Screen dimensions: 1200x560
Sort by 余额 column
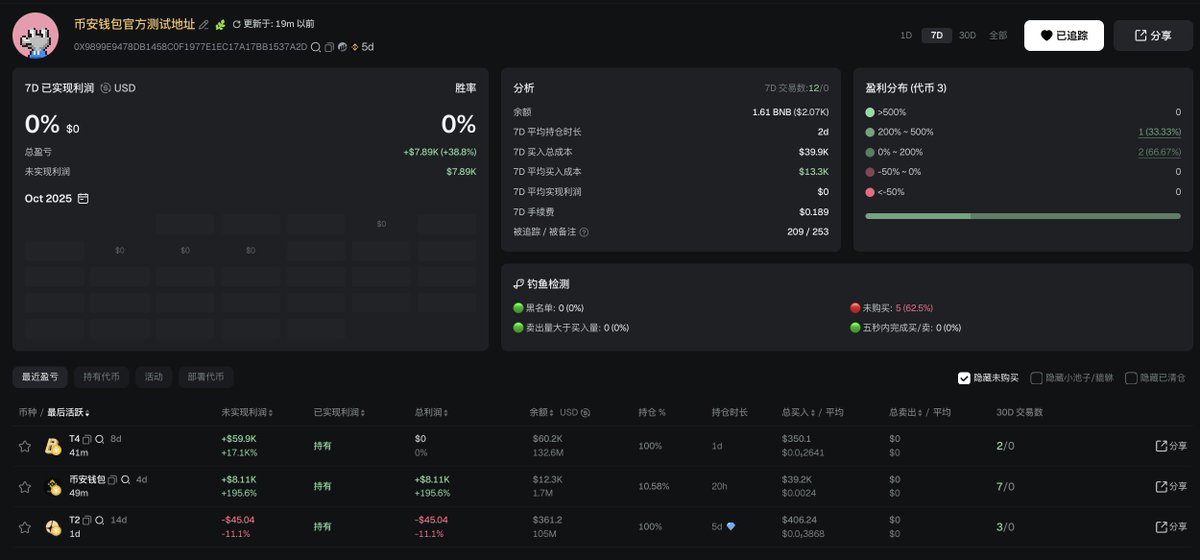coord(543,412)
